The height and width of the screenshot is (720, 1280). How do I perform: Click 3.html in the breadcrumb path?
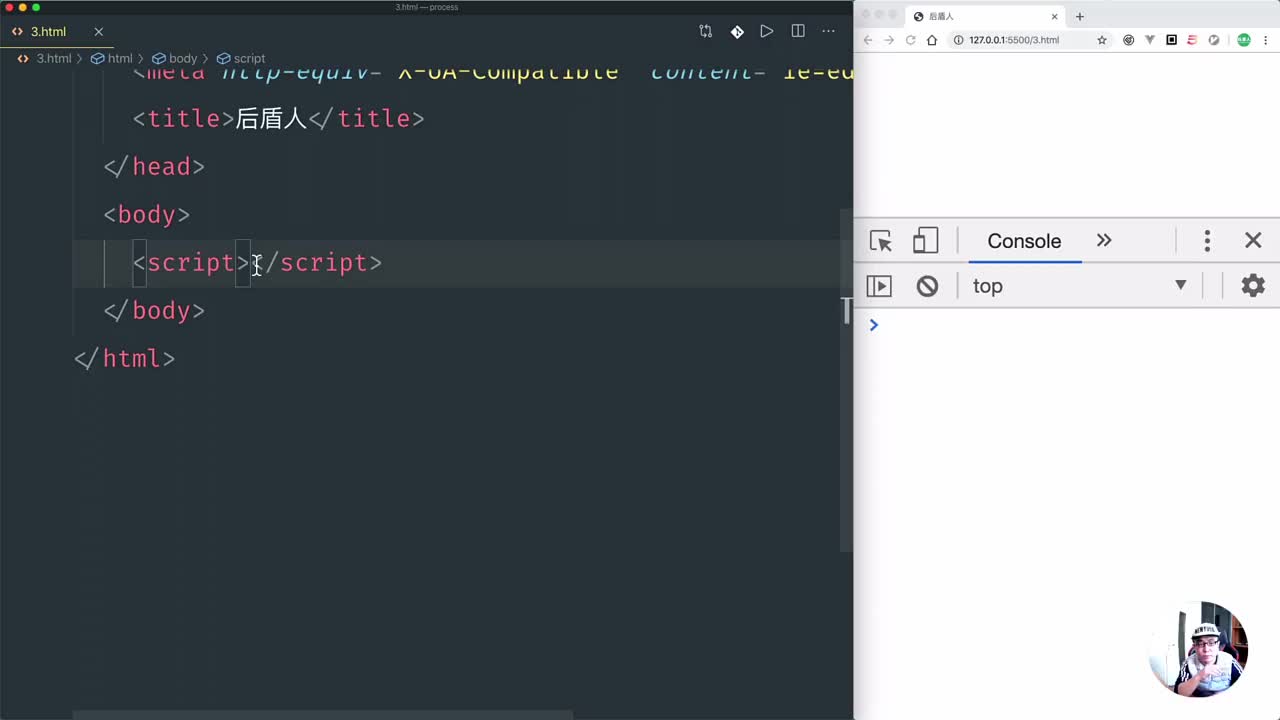[x=54, y=58]
